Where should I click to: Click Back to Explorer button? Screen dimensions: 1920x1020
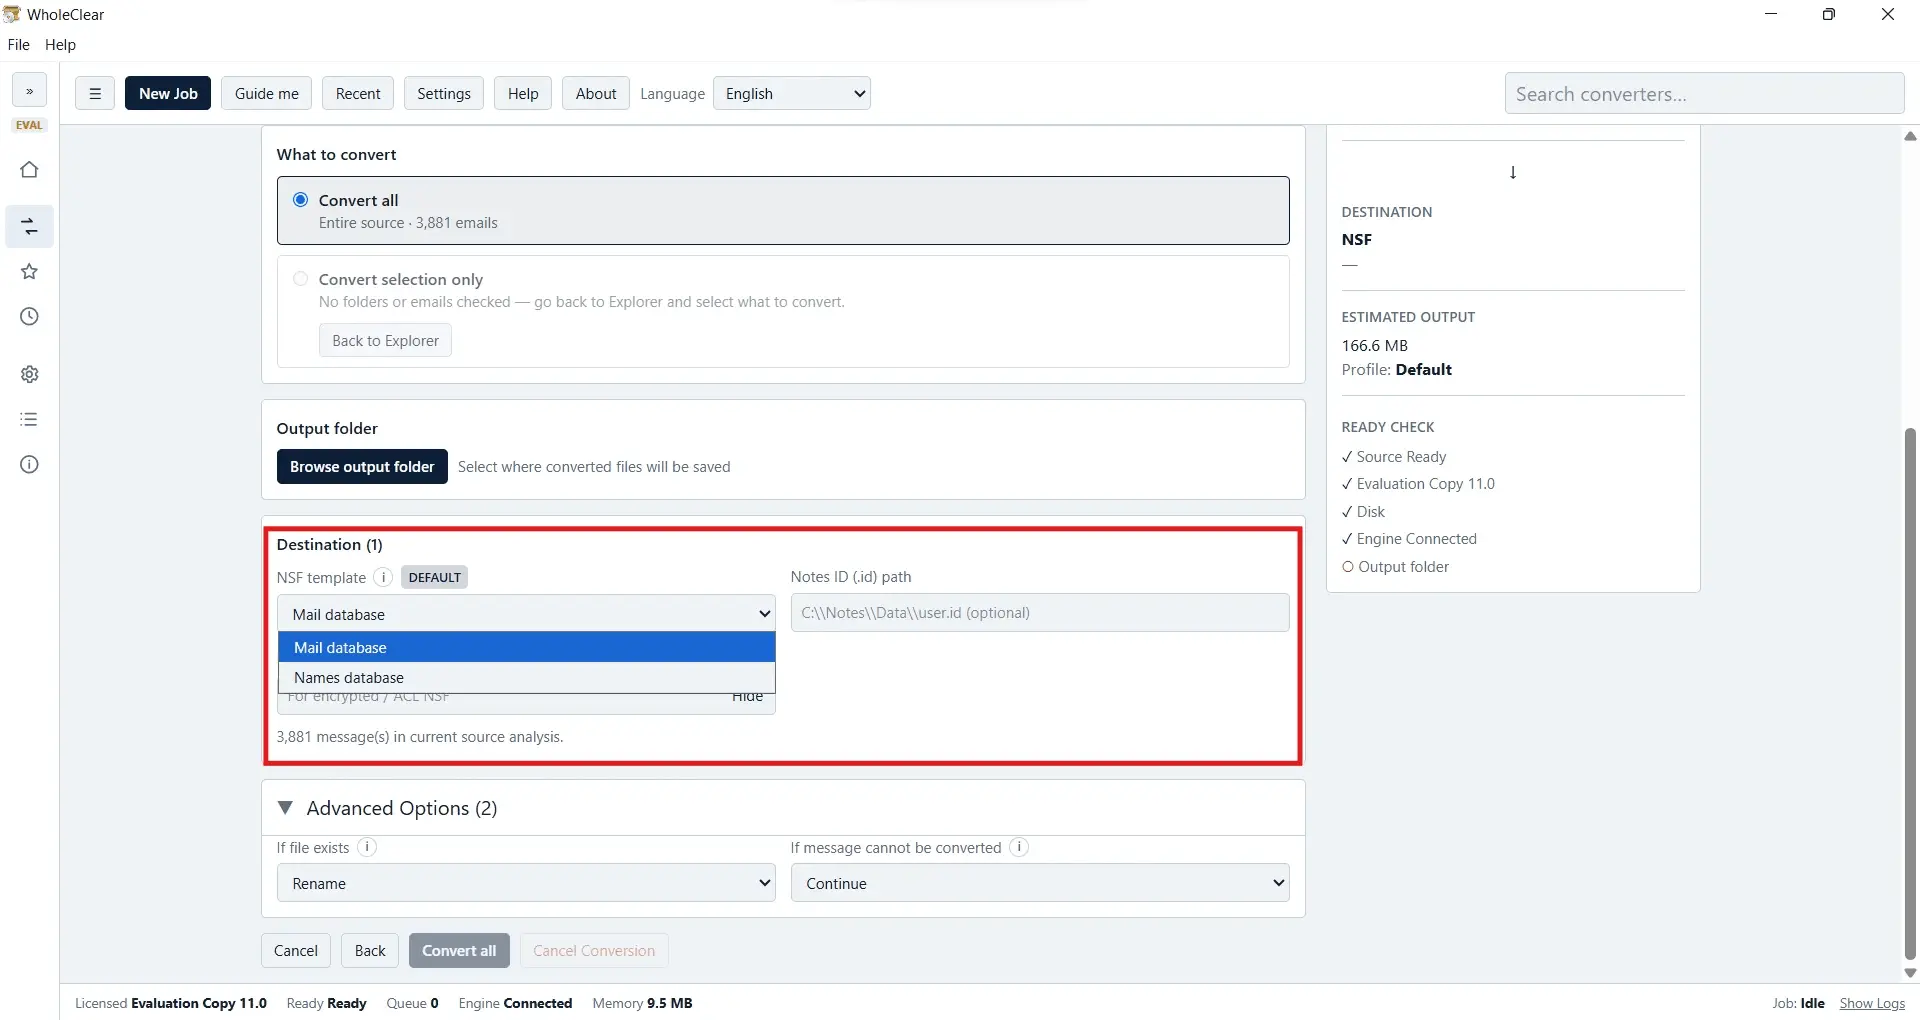[x=385, y=340]
